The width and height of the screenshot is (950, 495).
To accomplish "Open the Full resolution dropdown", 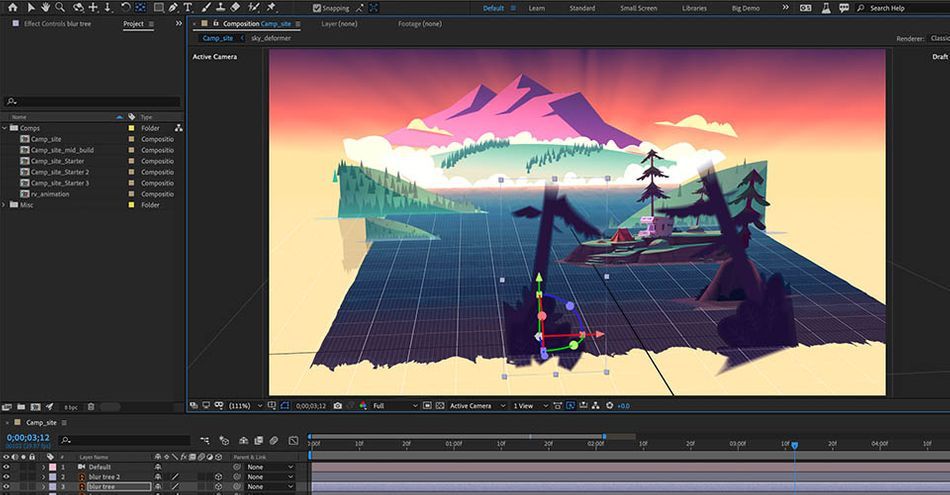I will point(395,406).
